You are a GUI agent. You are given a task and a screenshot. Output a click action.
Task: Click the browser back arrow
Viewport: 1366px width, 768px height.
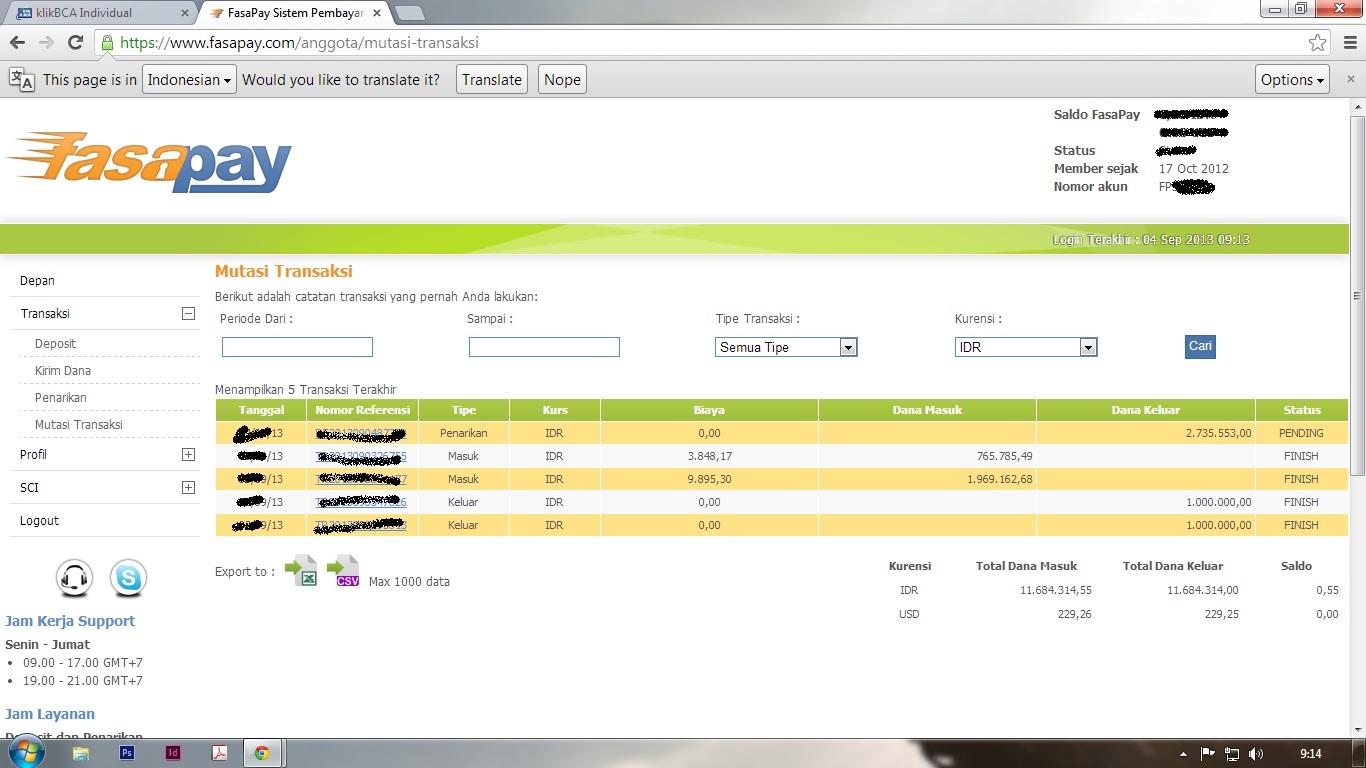pos(17,43)
